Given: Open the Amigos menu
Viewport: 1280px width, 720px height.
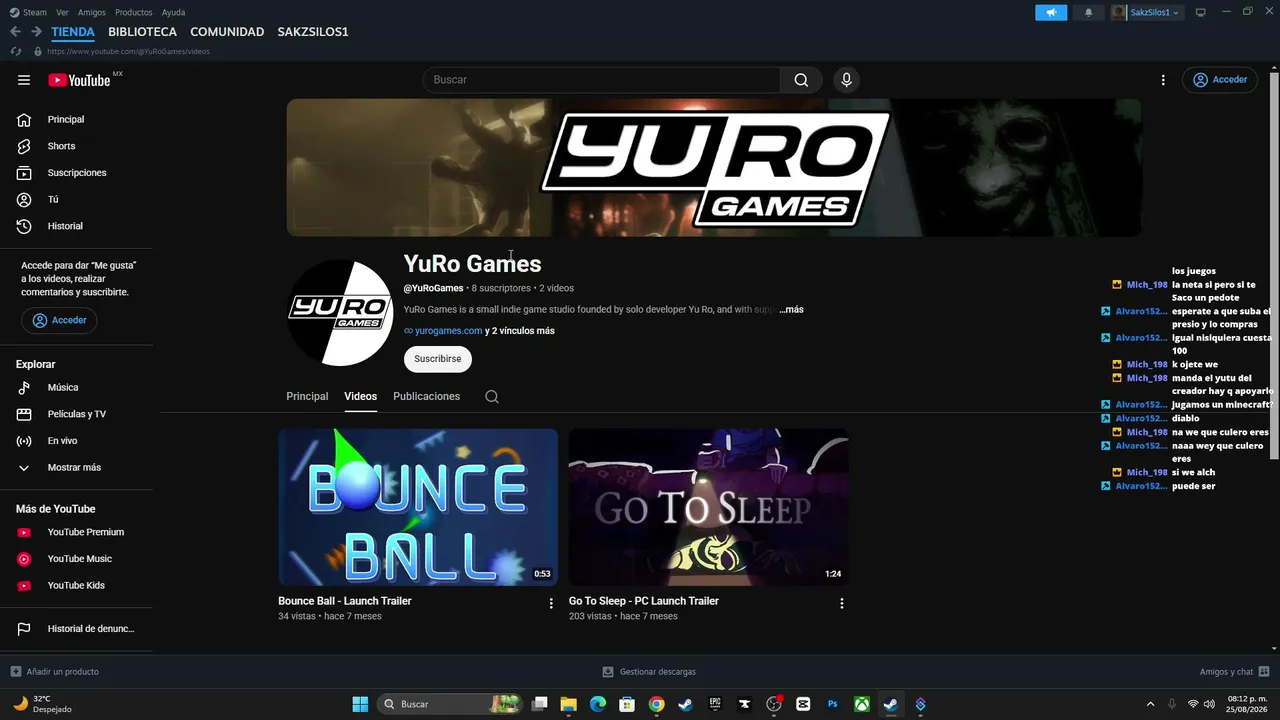Looking at the screenshot, I should [x=92, y=12].
